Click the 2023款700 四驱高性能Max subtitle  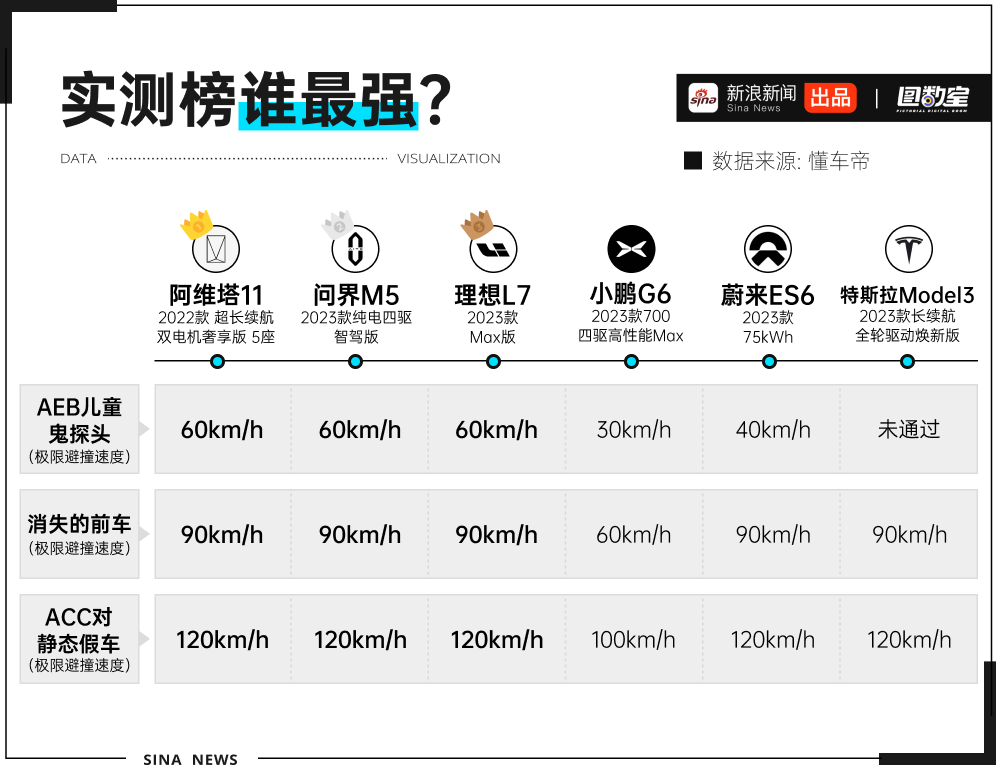631,326
